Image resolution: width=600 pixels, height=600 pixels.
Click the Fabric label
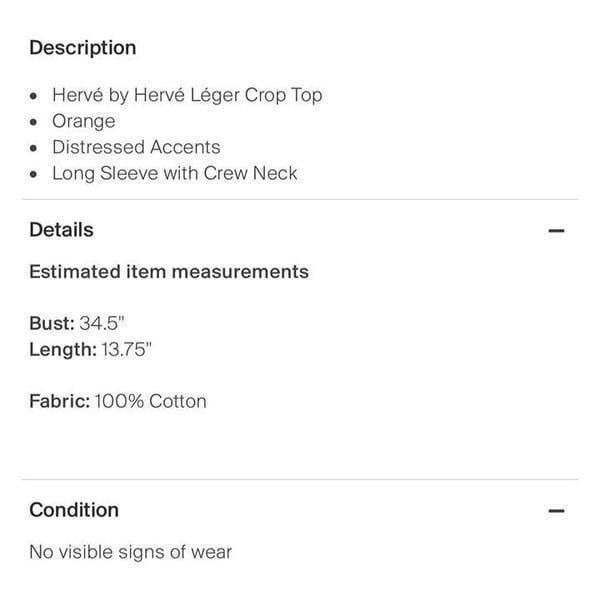click(x=60, y=401)
